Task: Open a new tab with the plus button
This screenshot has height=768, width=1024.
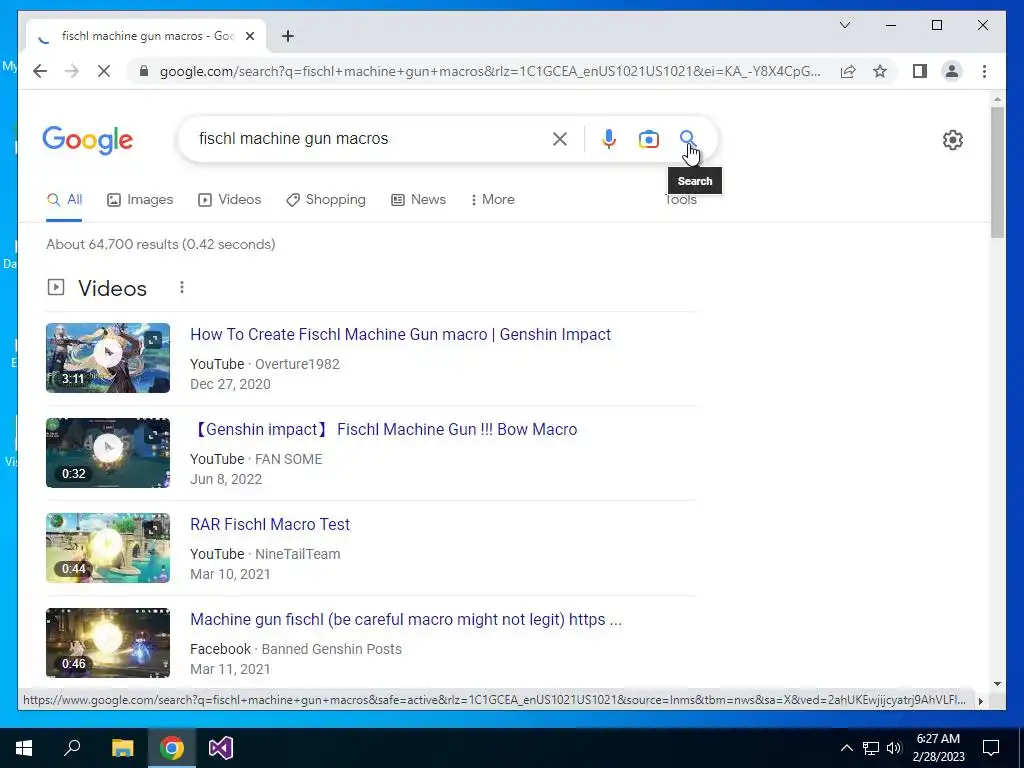Action: [x=287, y=36]
